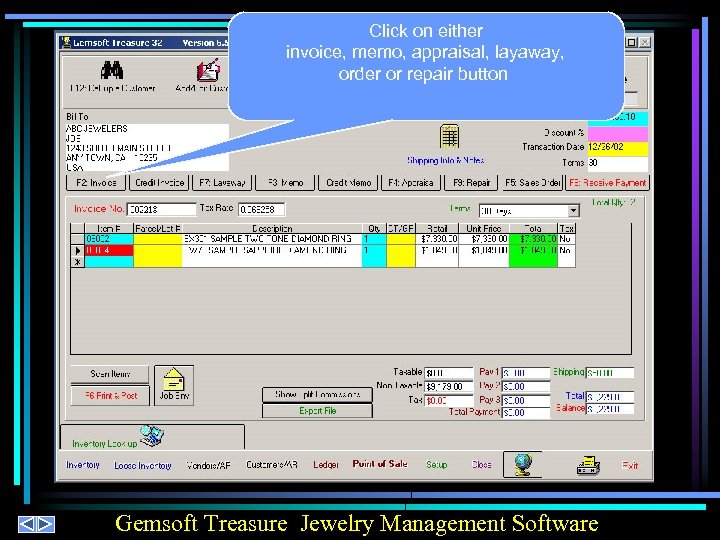Click the first row cyan item number cell
Screen dimensions: 720x540
[x=109, y=239]
